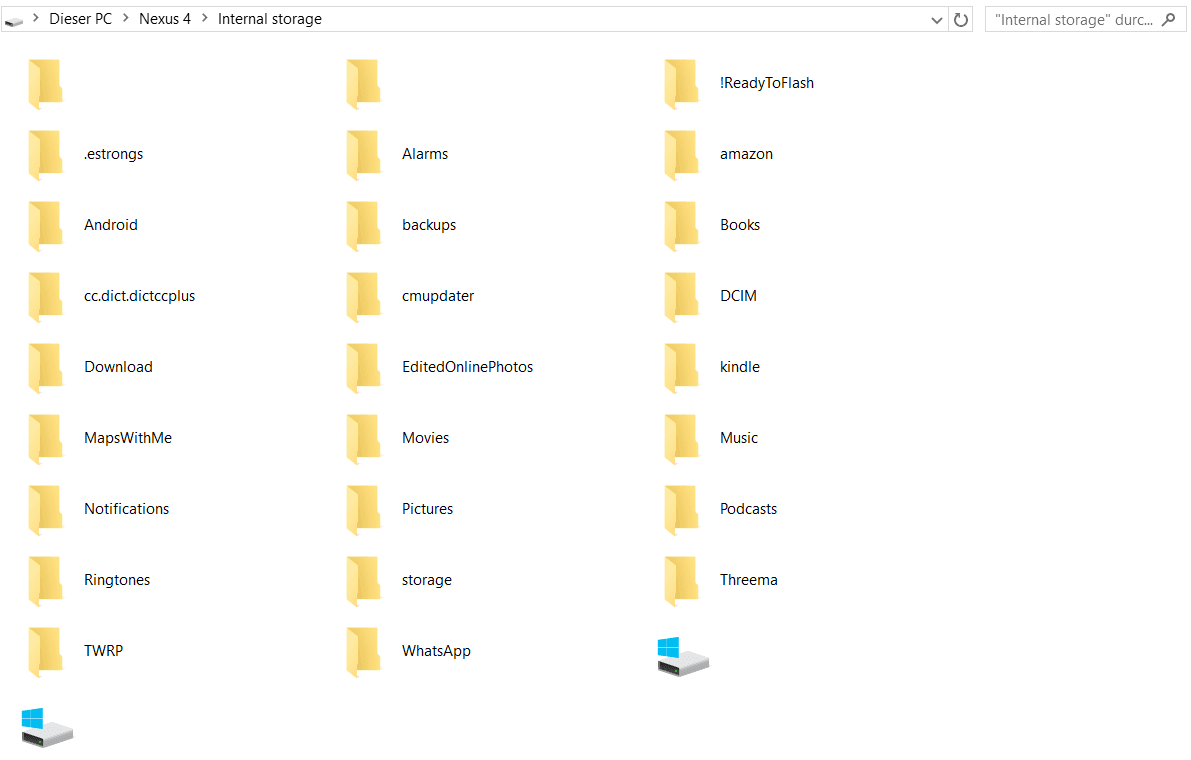The image size is (1191, 760).
Task: Select the Windows drive icon beside WhatsApp
Action: tap(683, 657)
